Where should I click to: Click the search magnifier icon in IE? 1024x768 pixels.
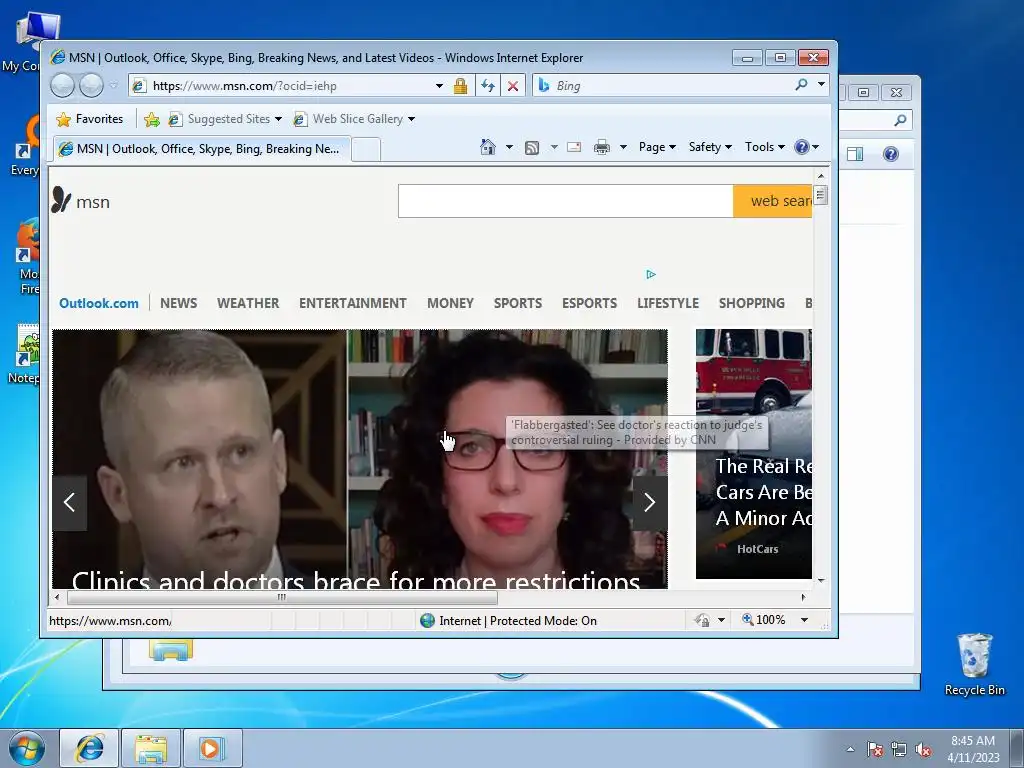(x=801, y=84)
